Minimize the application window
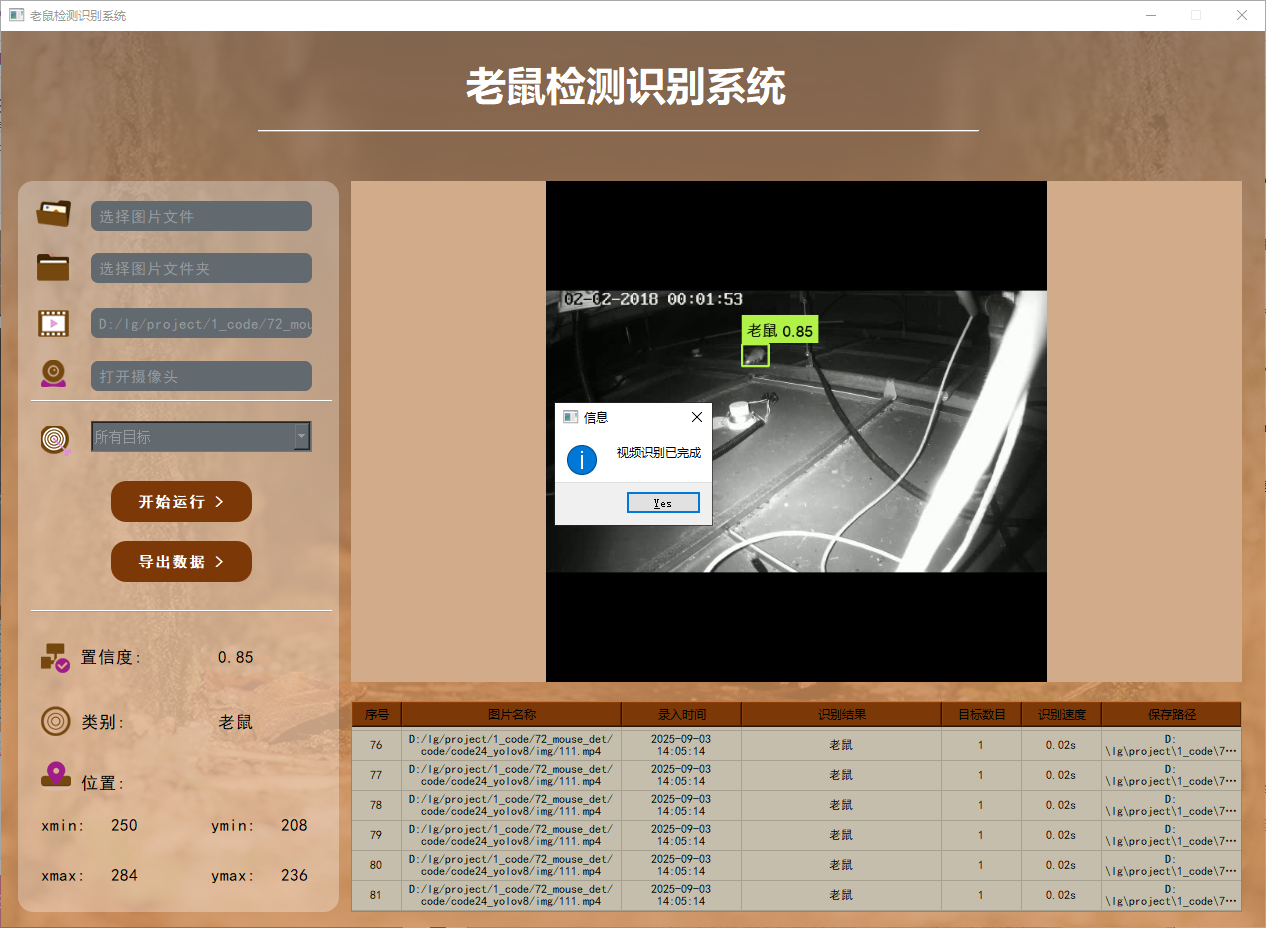This screenshot has height=928, width=1266. coord(1150,15)
